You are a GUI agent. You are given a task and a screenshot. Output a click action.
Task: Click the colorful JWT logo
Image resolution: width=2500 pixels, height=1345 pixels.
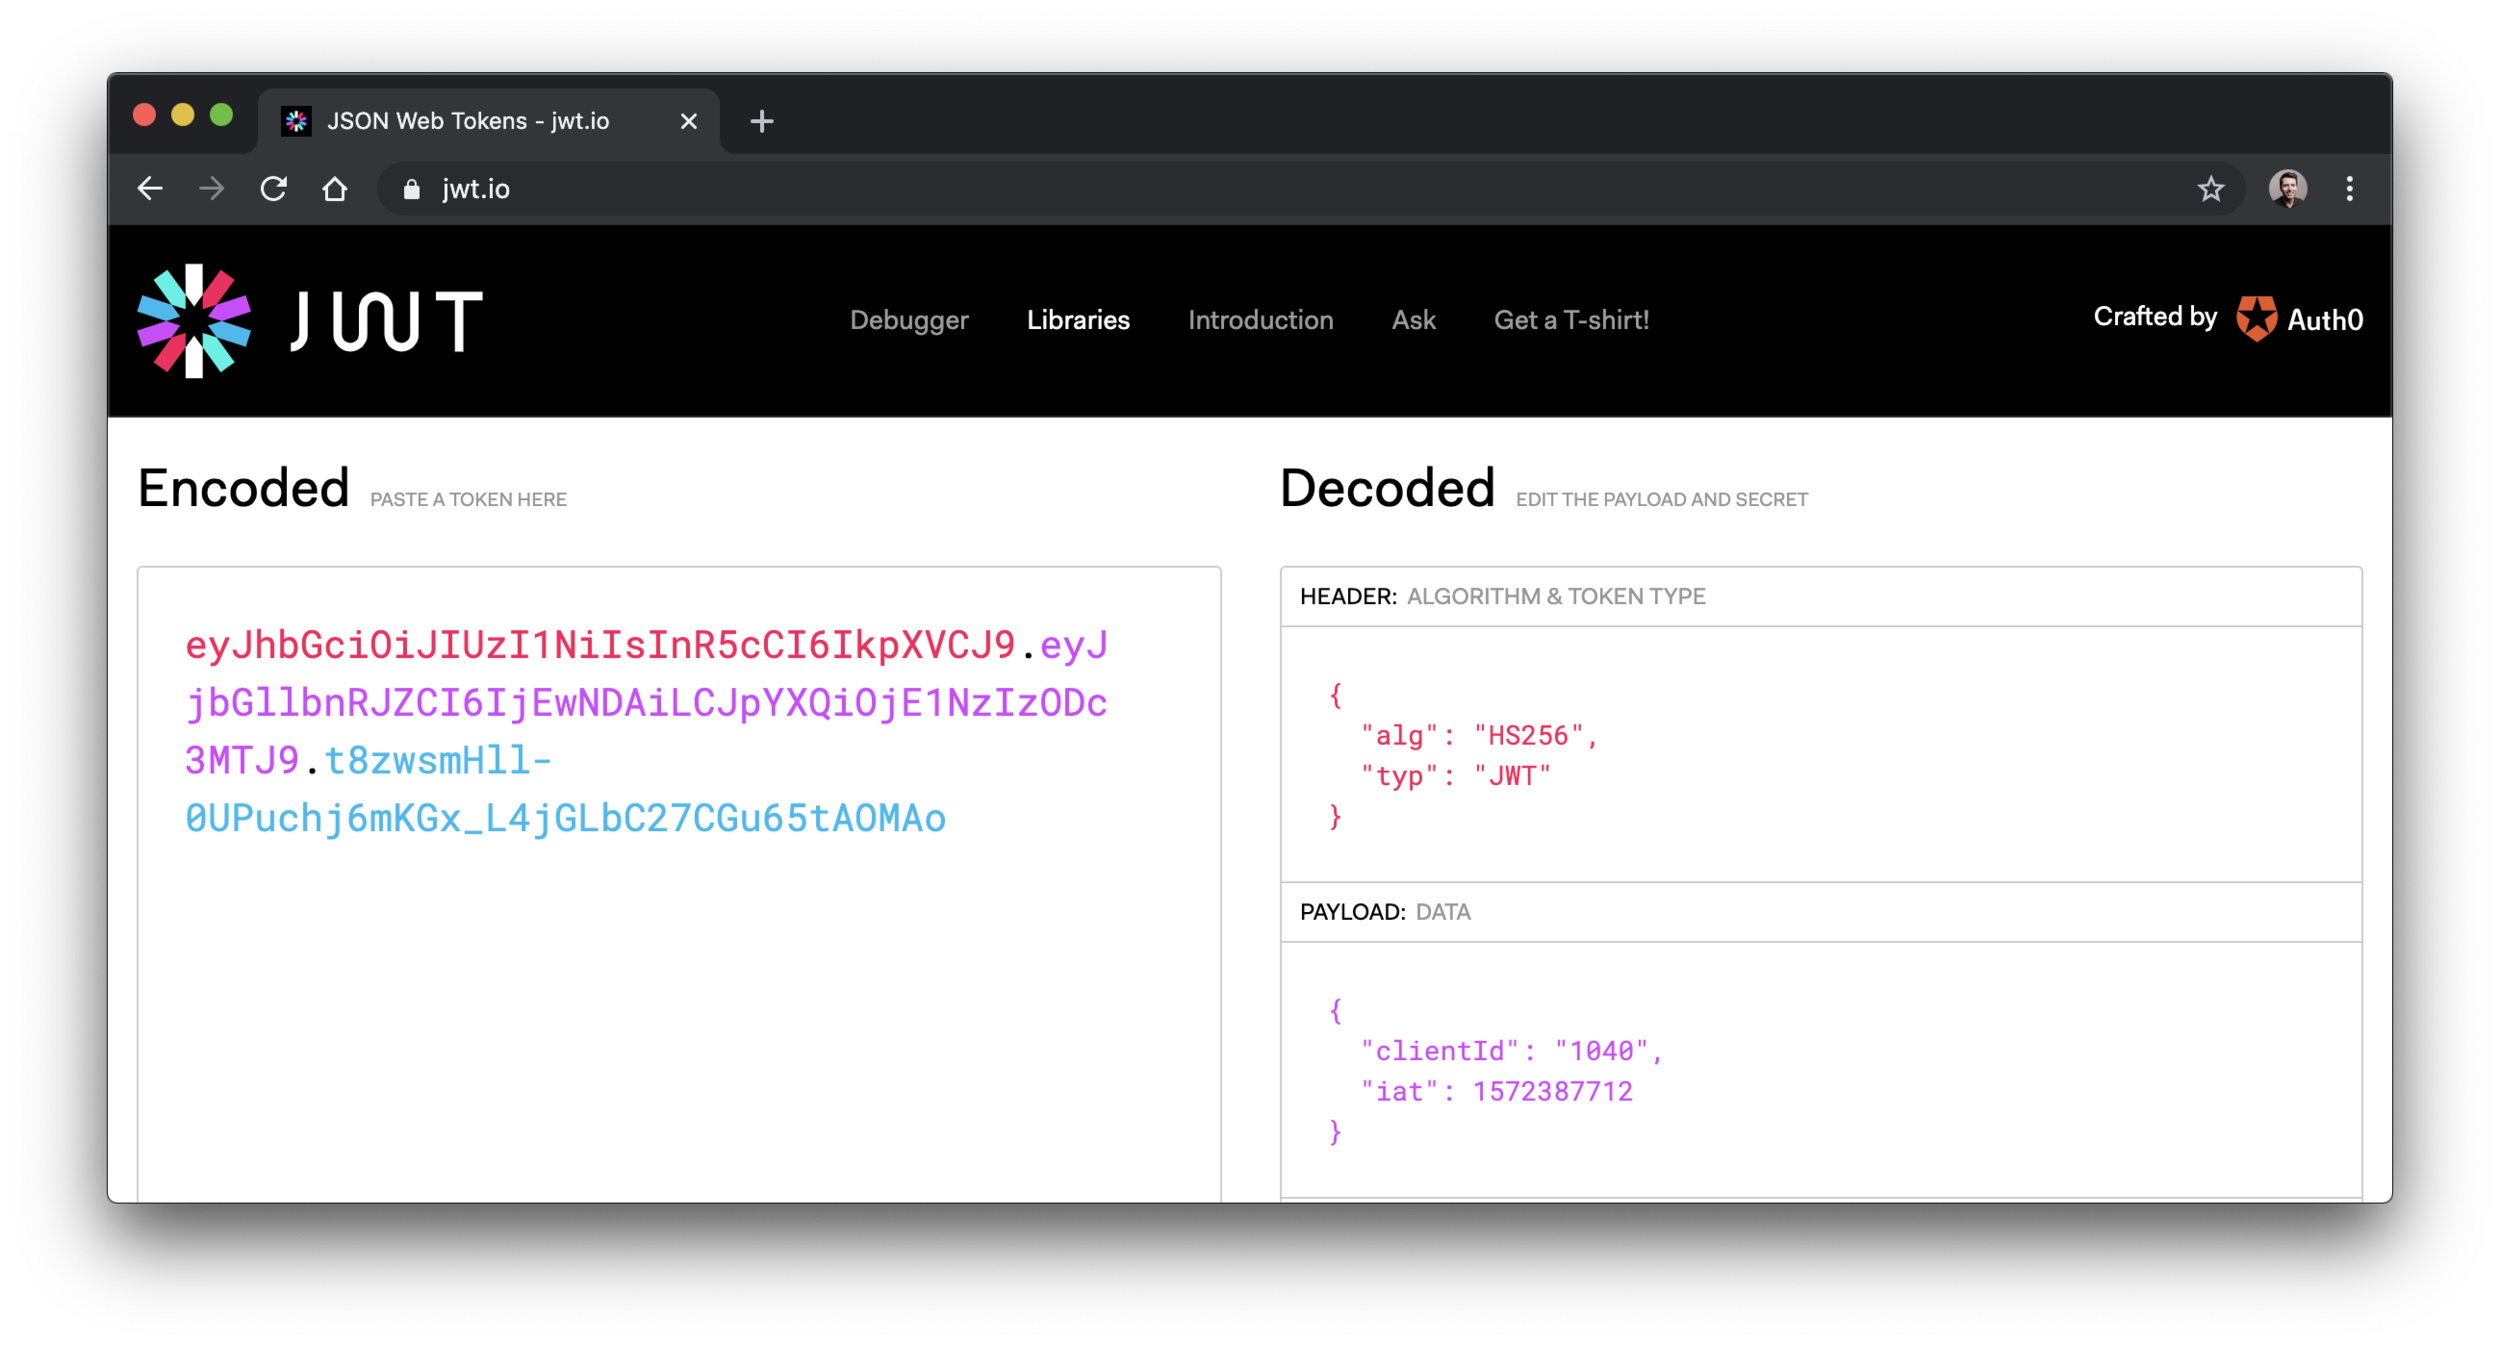194,321
